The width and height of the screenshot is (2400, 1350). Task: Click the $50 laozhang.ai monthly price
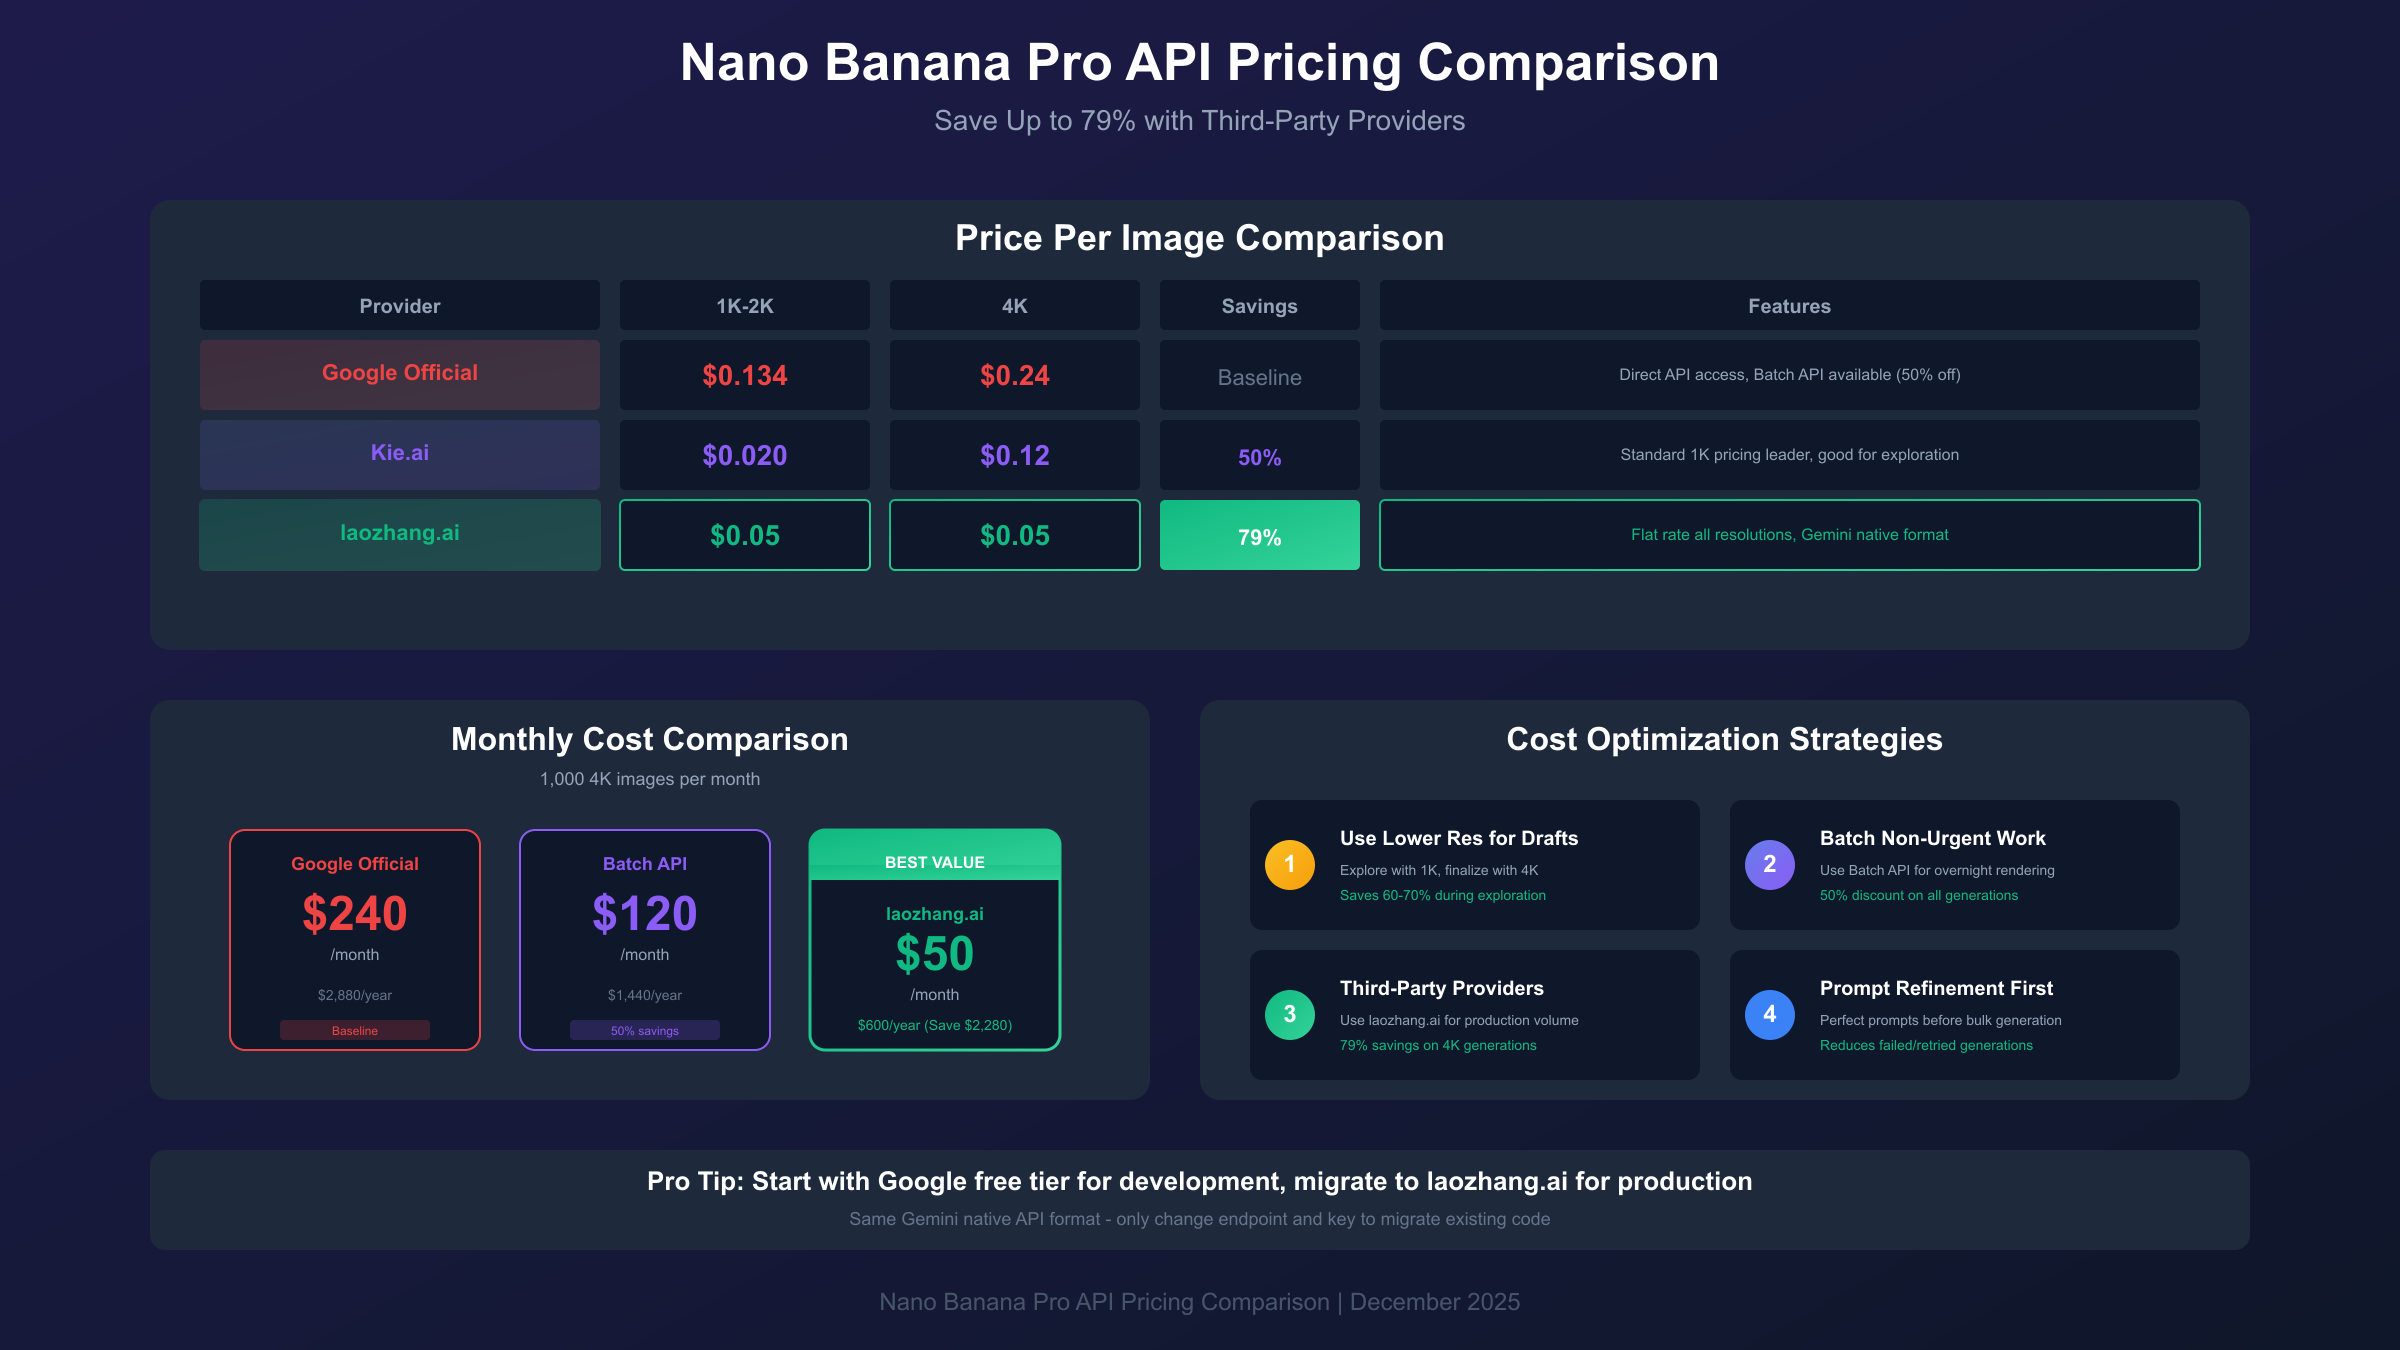coord(934,954)
